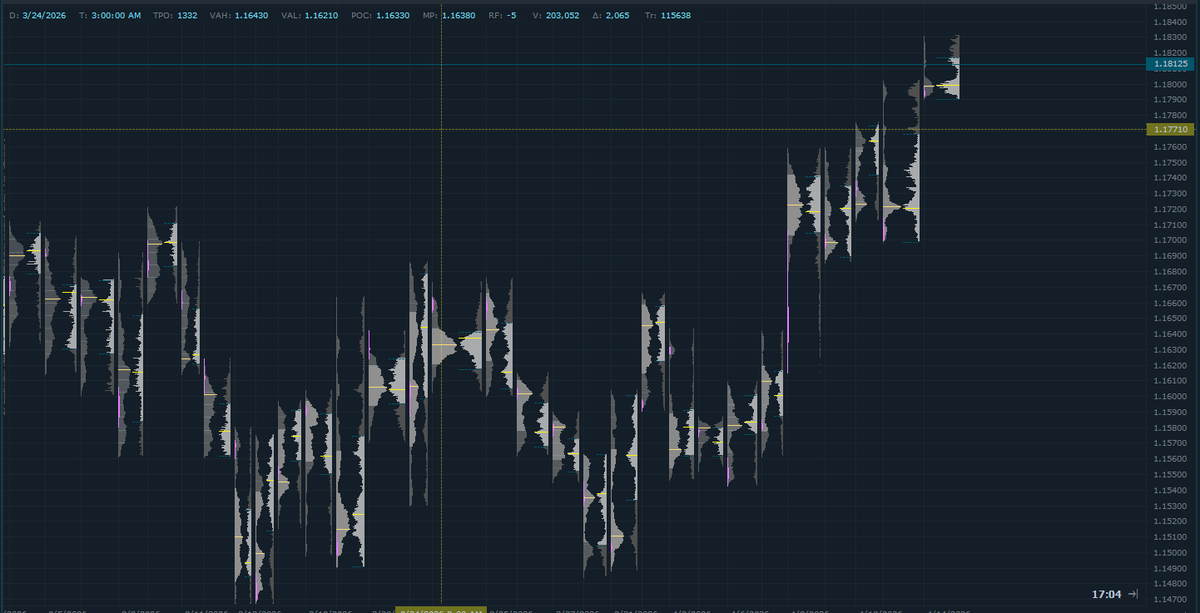Click the highlighted crosshair date label on the time axis
Image resolution: width=1200 pixels, height=613 pixels.
tap(442, 609)
